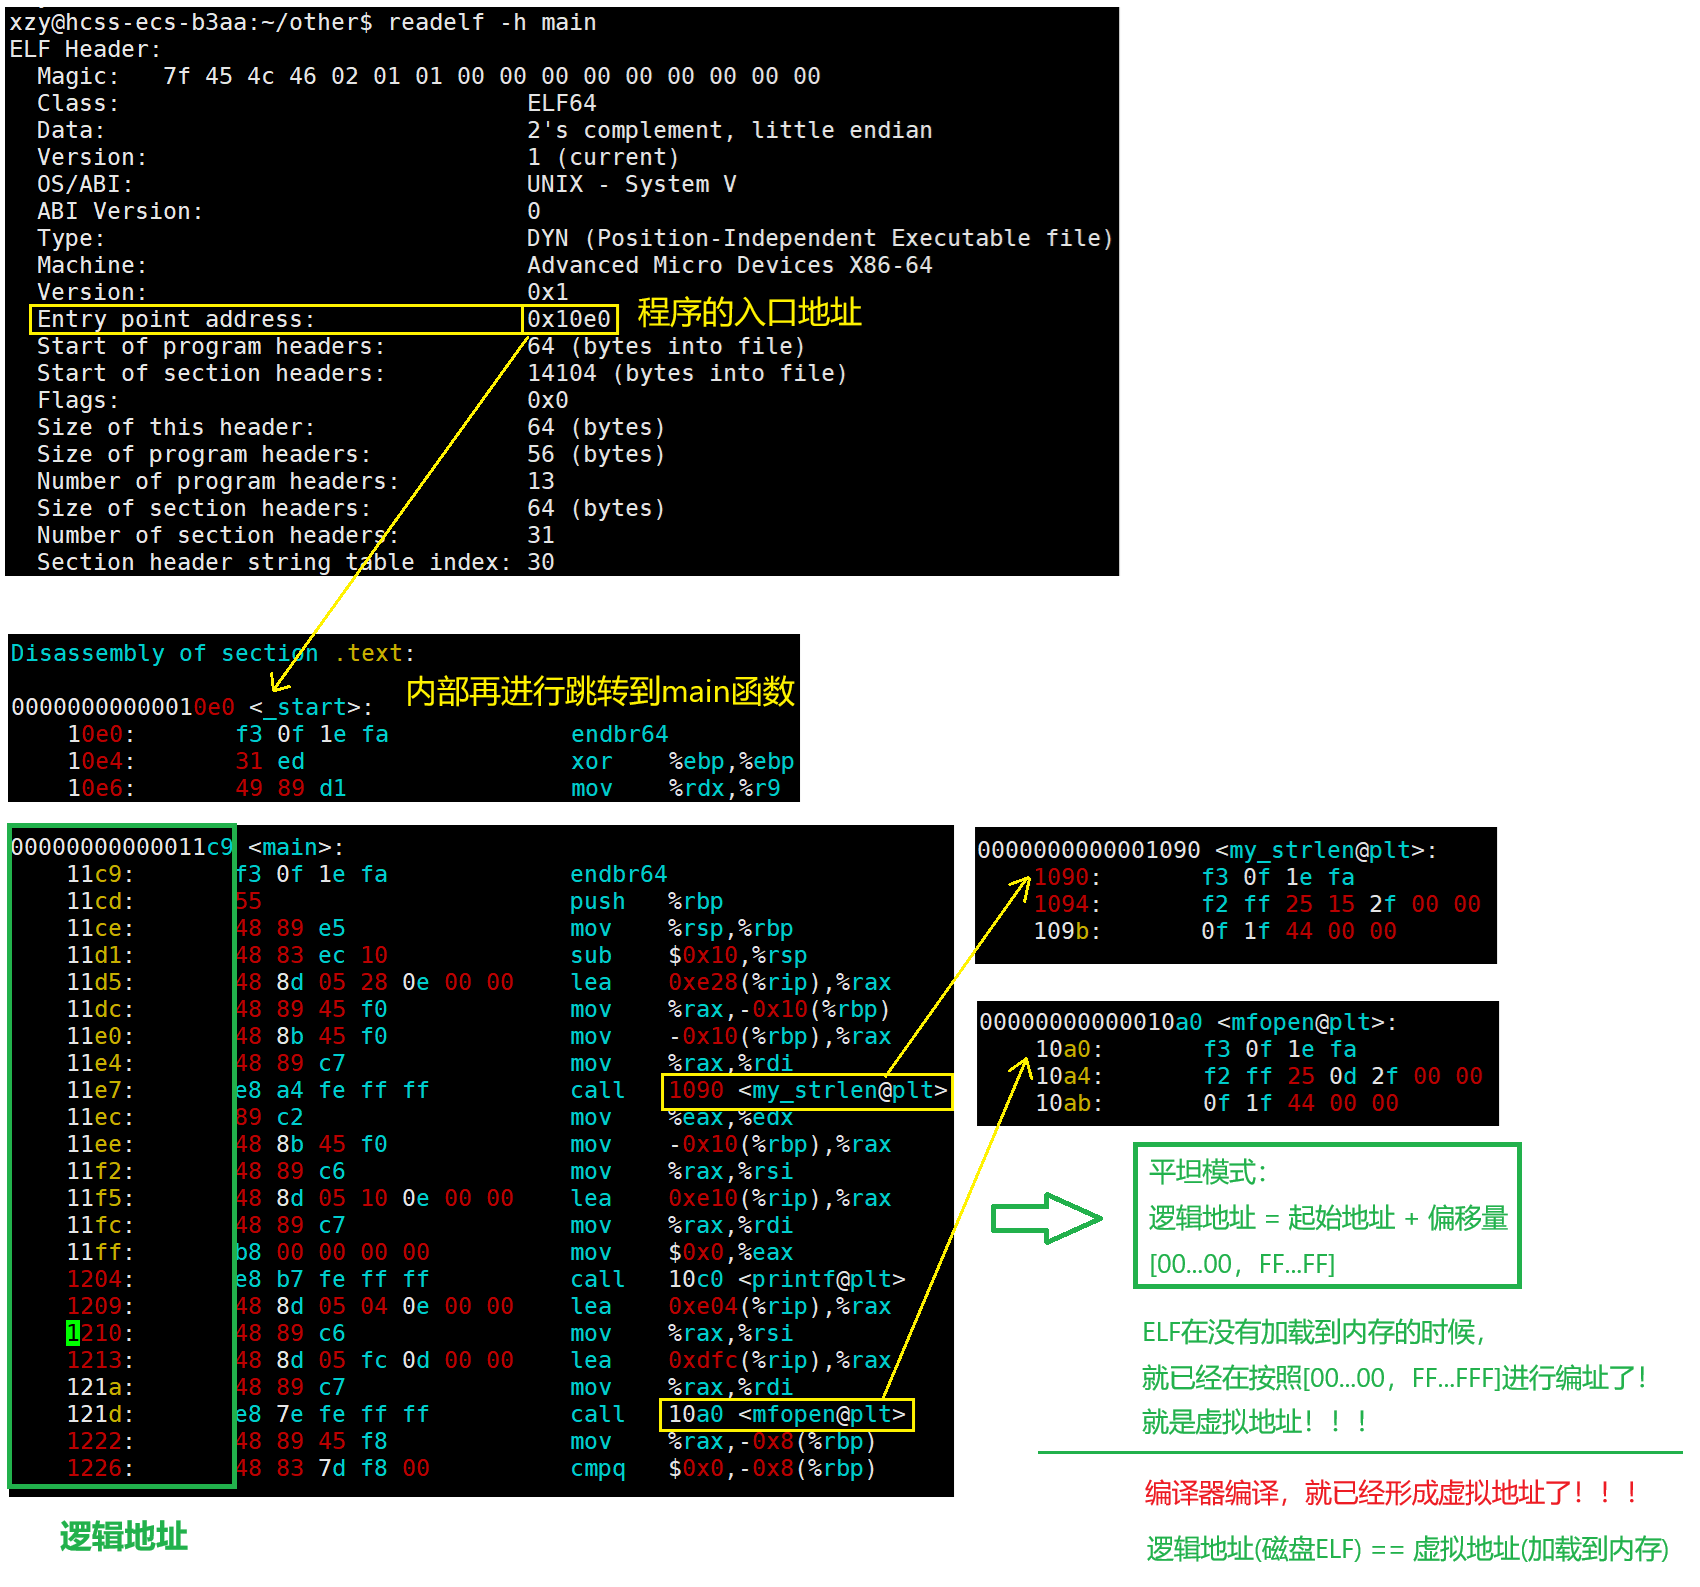
Task: Click bytes 'e8 a4 fe ff ff'
Action: pos(332,1090)
